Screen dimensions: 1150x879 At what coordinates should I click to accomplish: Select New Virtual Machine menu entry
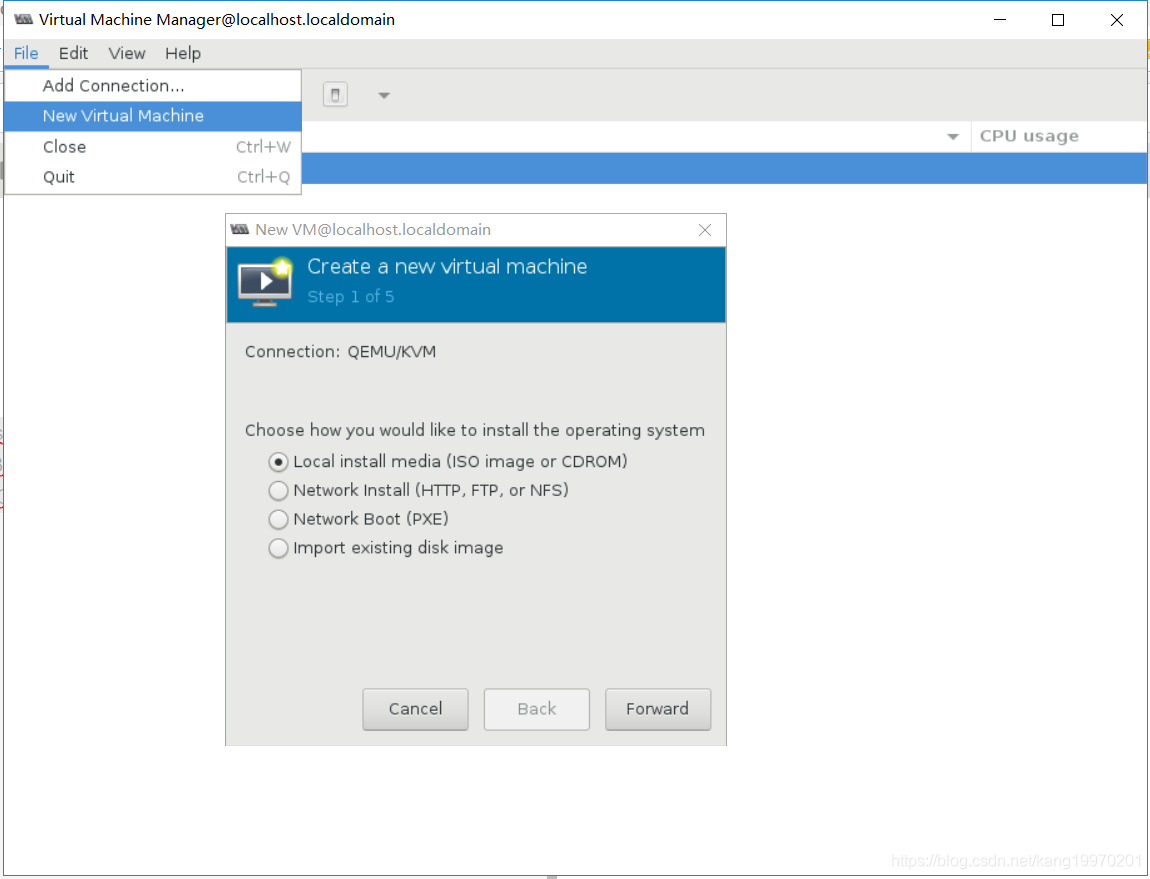pos(153,116)
